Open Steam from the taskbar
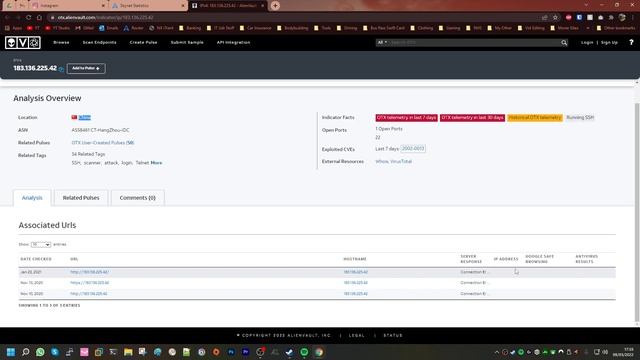Screen dimensions: 640x360 [289, 352]
